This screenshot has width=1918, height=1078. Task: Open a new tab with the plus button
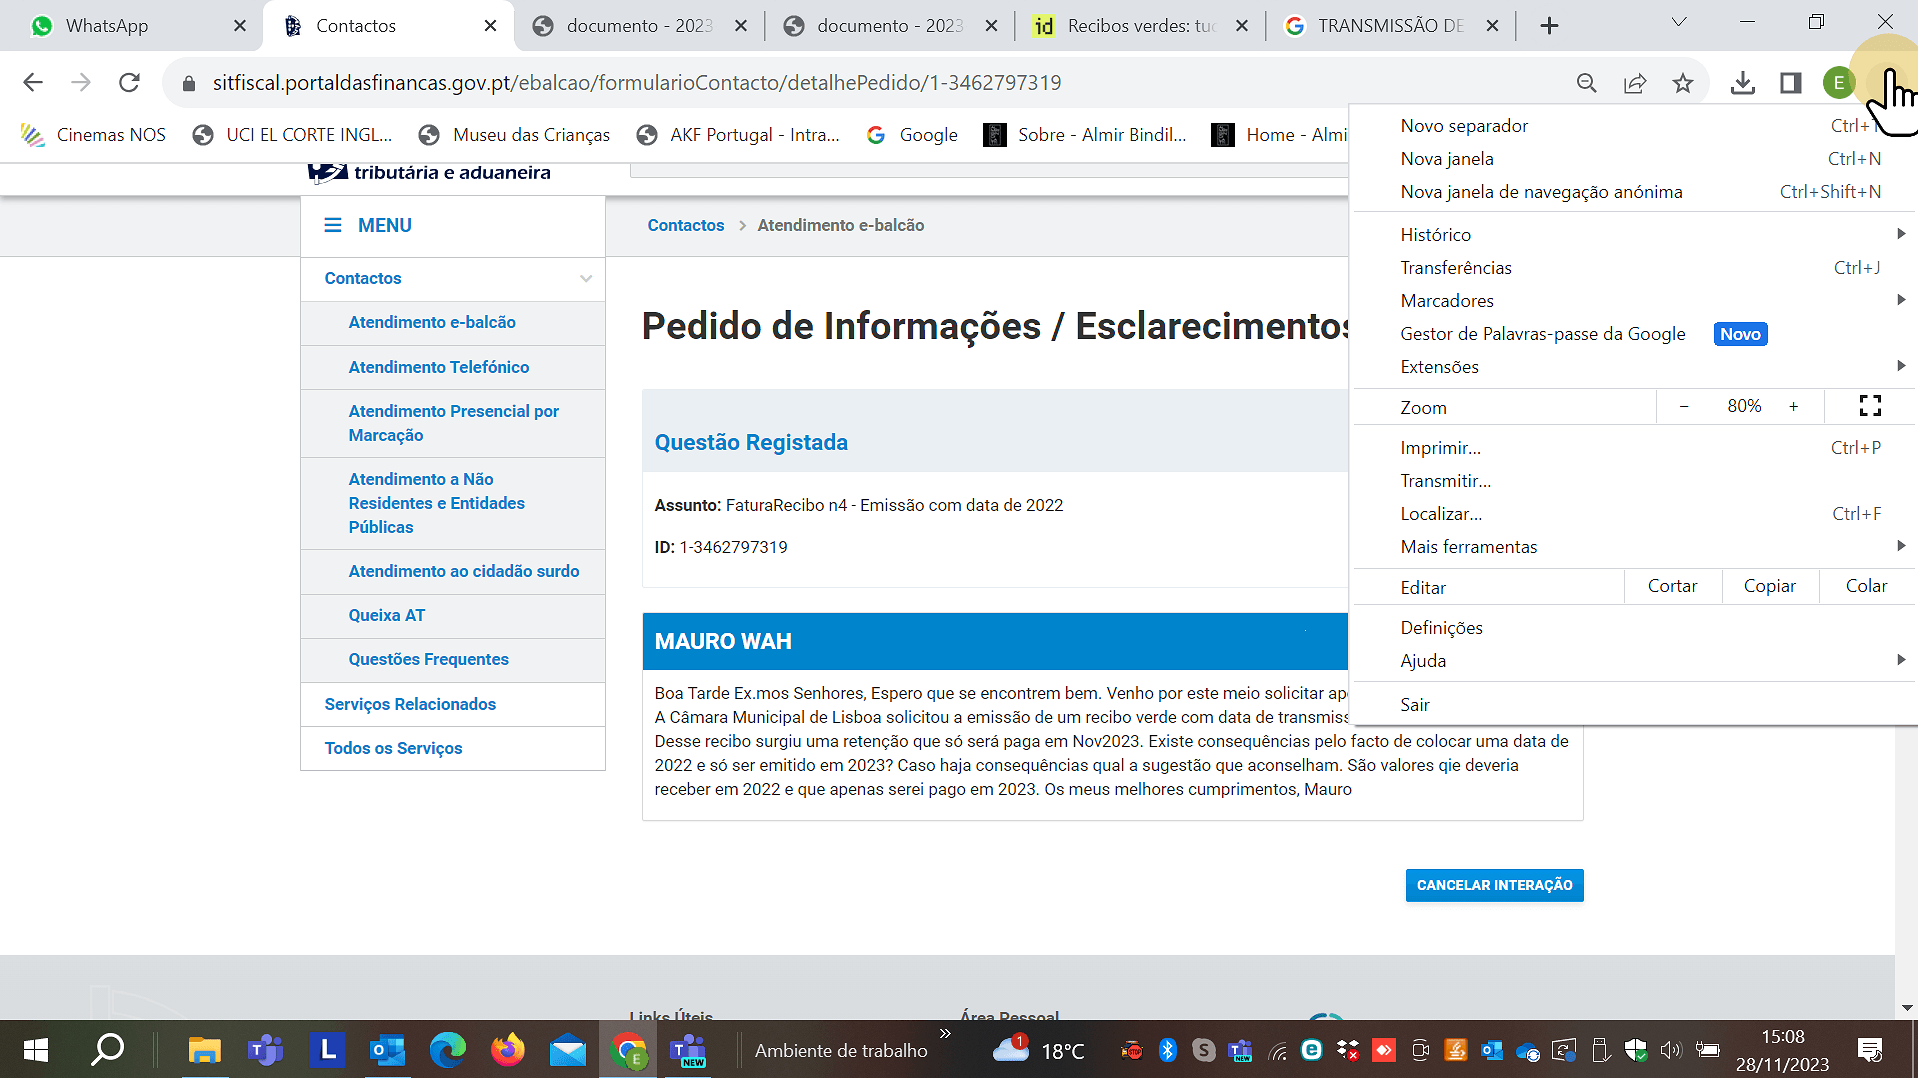pos(1549,26)
